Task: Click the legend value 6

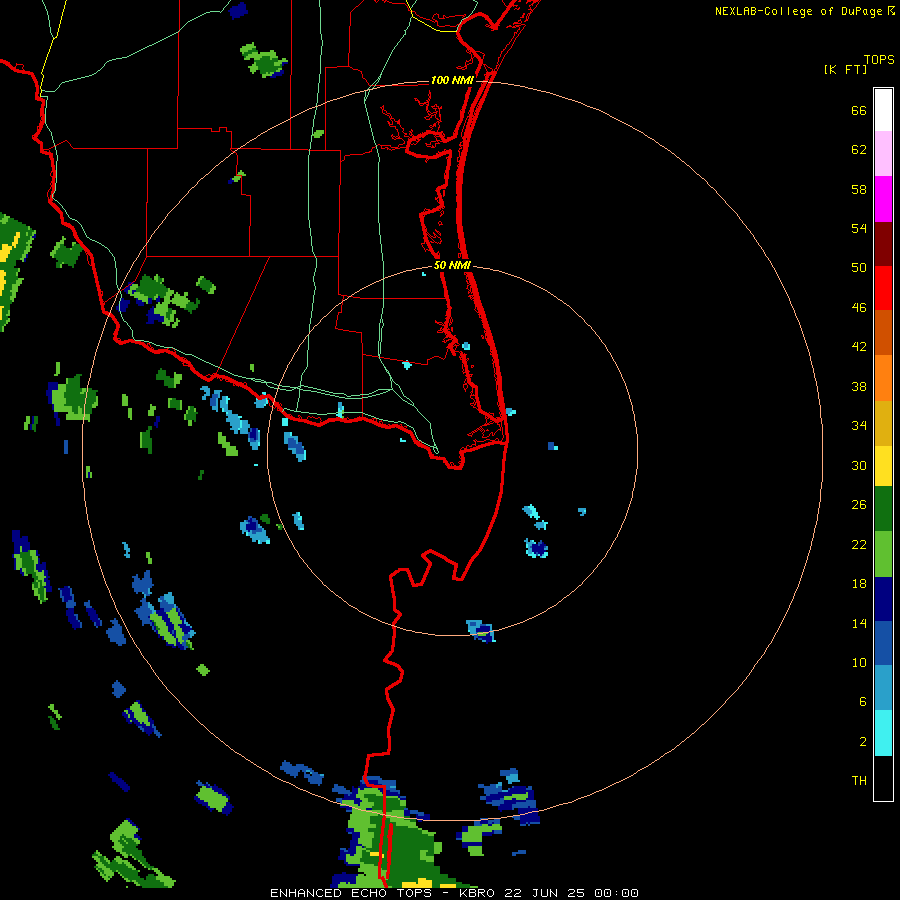Action: [x=863, y=702]
